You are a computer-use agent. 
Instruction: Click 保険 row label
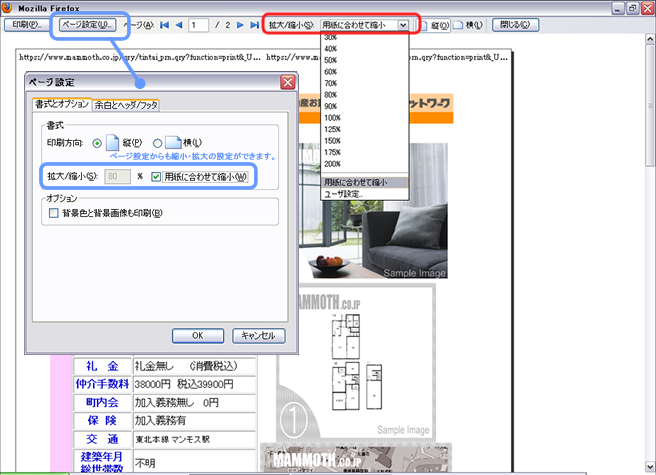click(102, 421)
